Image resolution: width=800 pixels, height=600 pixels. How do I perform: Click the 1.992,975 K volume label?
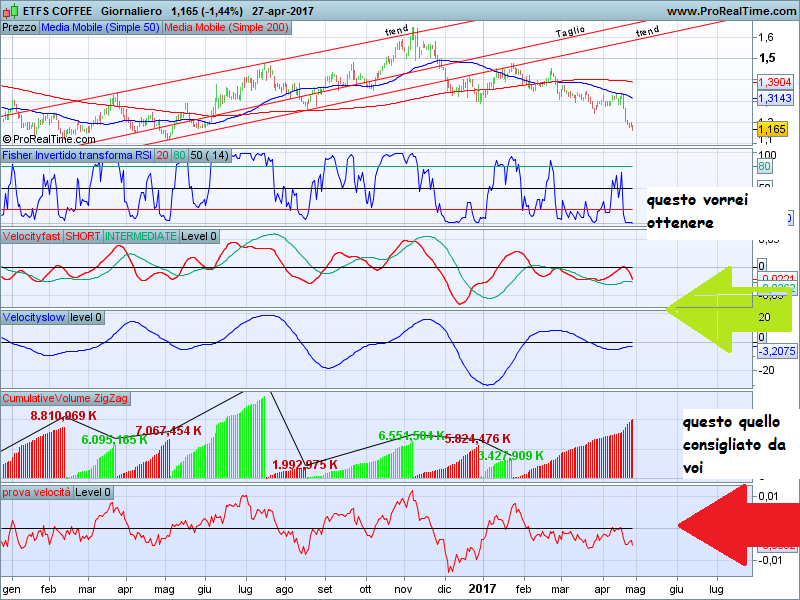tap(305, 465)
